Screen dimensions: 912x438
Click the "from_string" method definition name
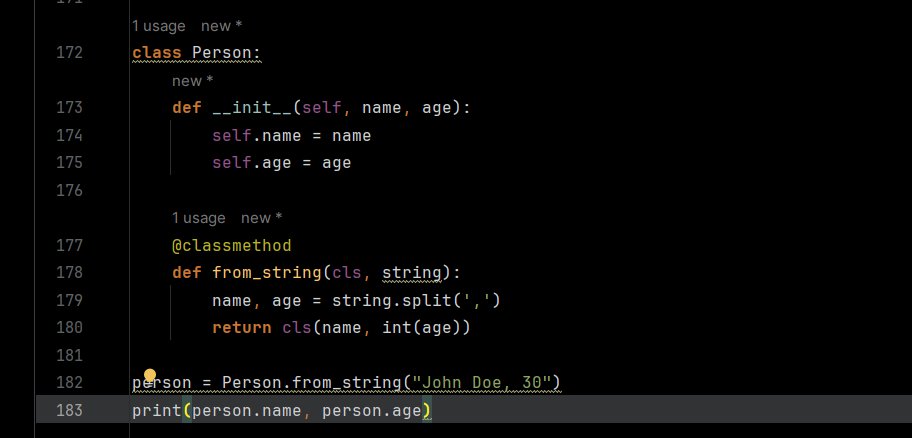pyautogui.click(x=267, y=272)
